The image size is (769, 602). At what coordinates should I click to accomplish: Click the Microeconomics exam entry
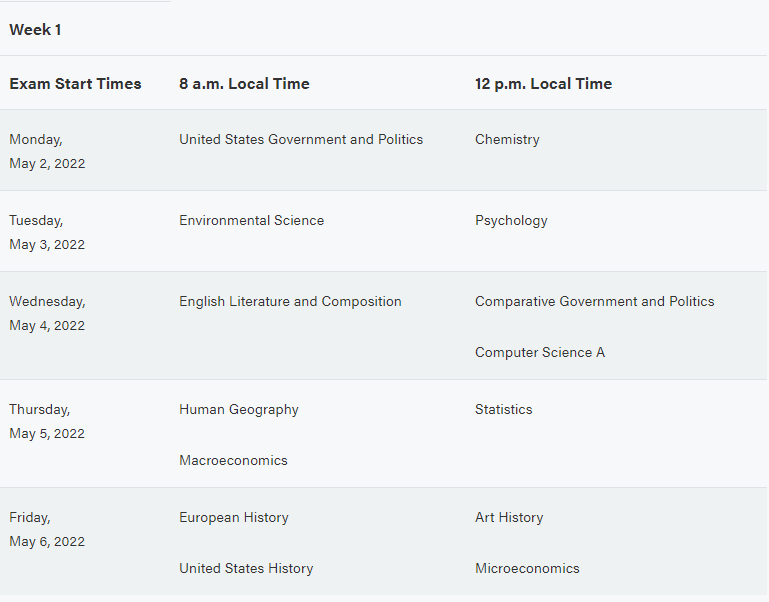click(x=527, y=568)
